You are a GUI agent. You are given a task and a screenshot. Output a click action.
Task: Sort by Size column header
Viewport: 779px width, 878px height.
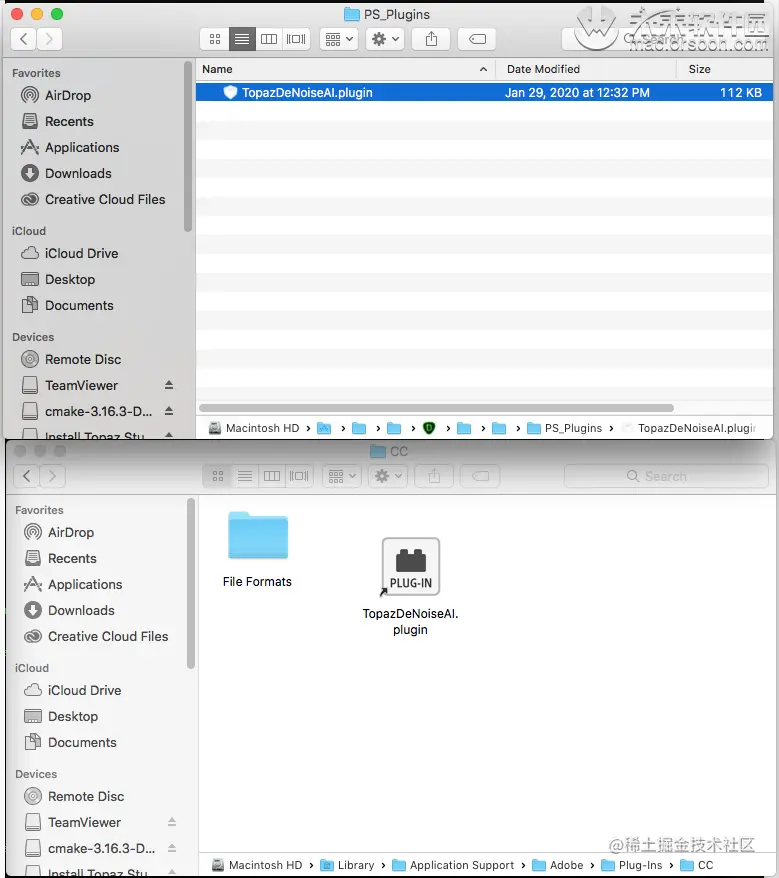click(725, 69)
